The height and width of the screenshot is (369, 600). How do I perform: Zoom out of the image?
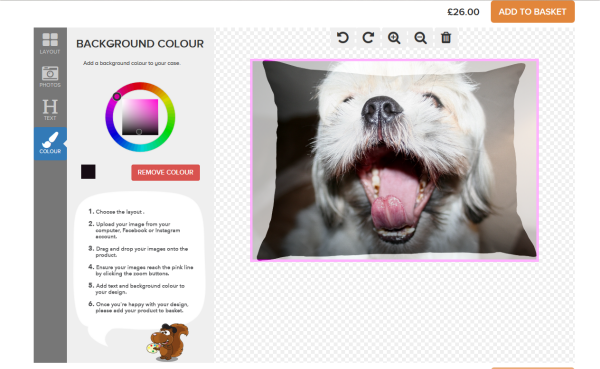pyautogui.click(x=420, y=38)
